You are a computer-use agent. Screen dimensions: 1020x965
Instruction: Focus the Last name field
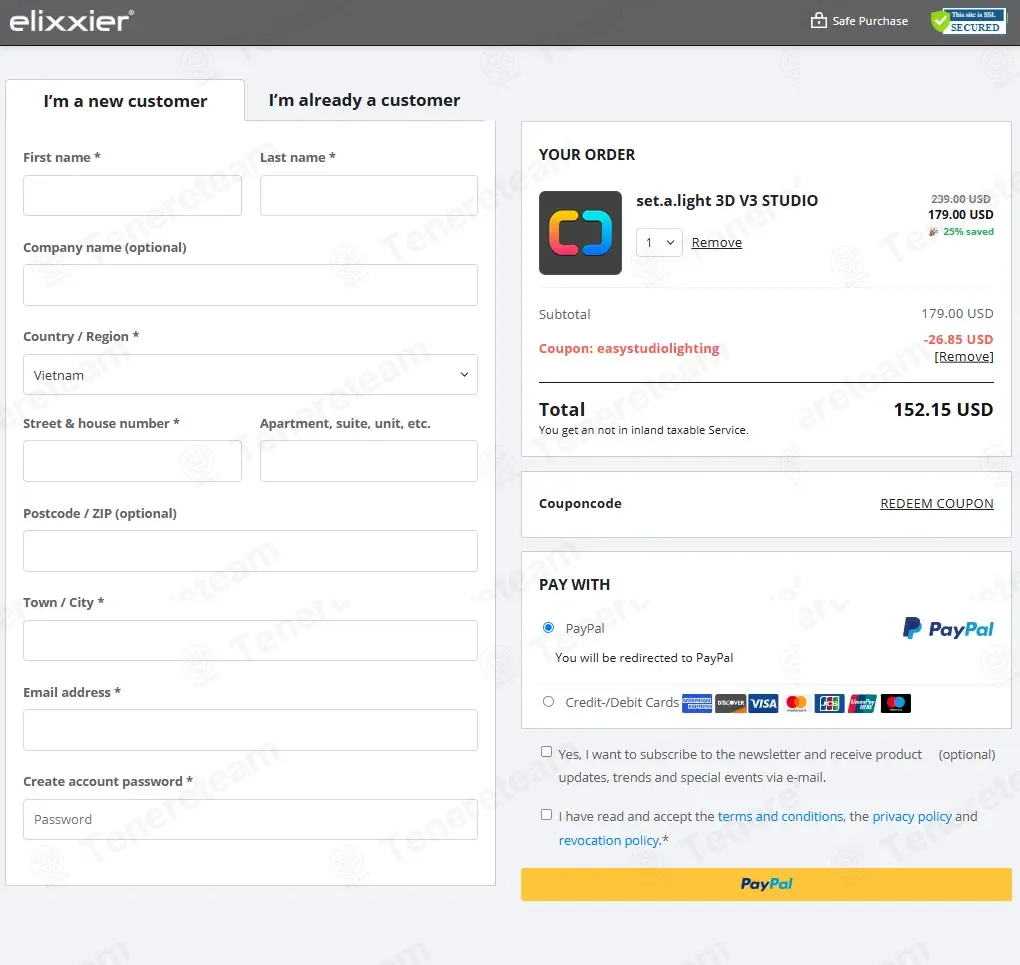pos(369,195)
